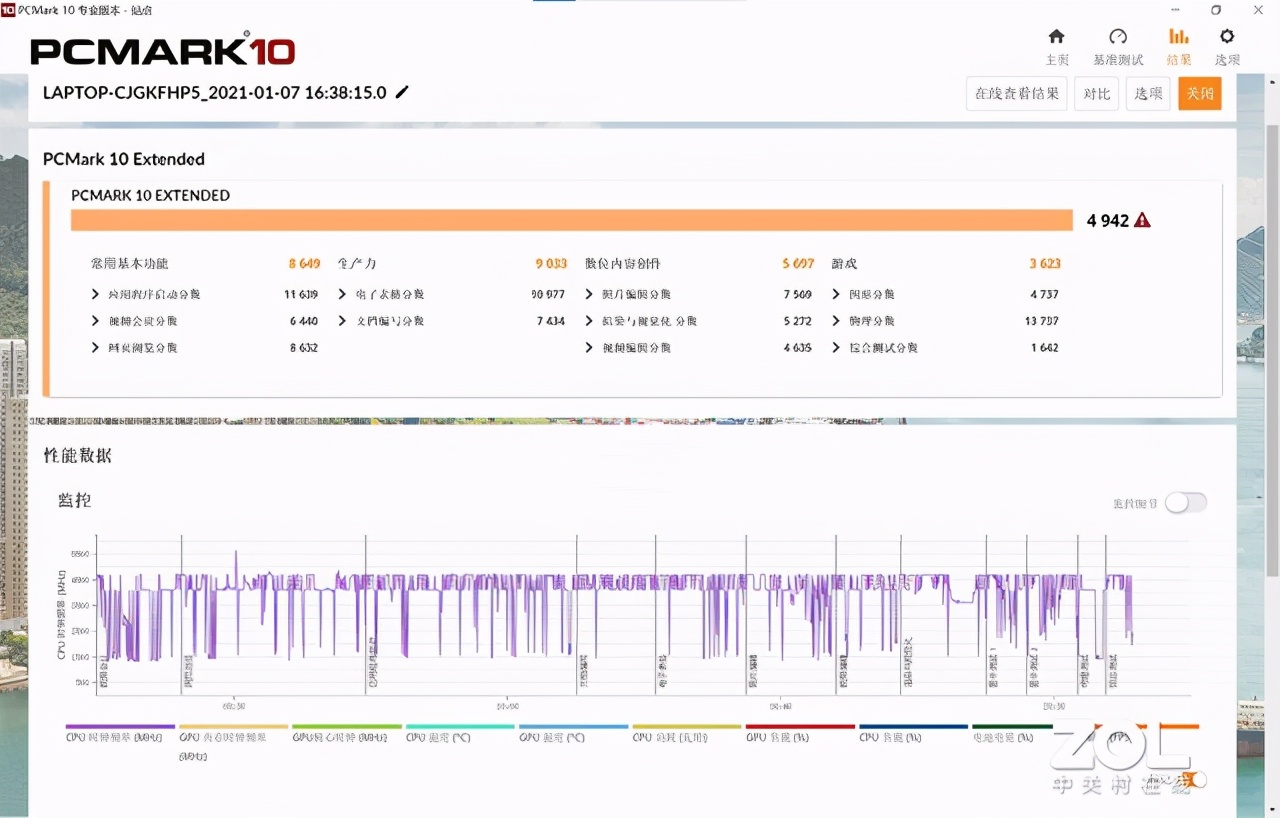Click the overall score 4 942
This screenshot has width=1280, height=818.
pyautogui.click(x=1108, y=220)
